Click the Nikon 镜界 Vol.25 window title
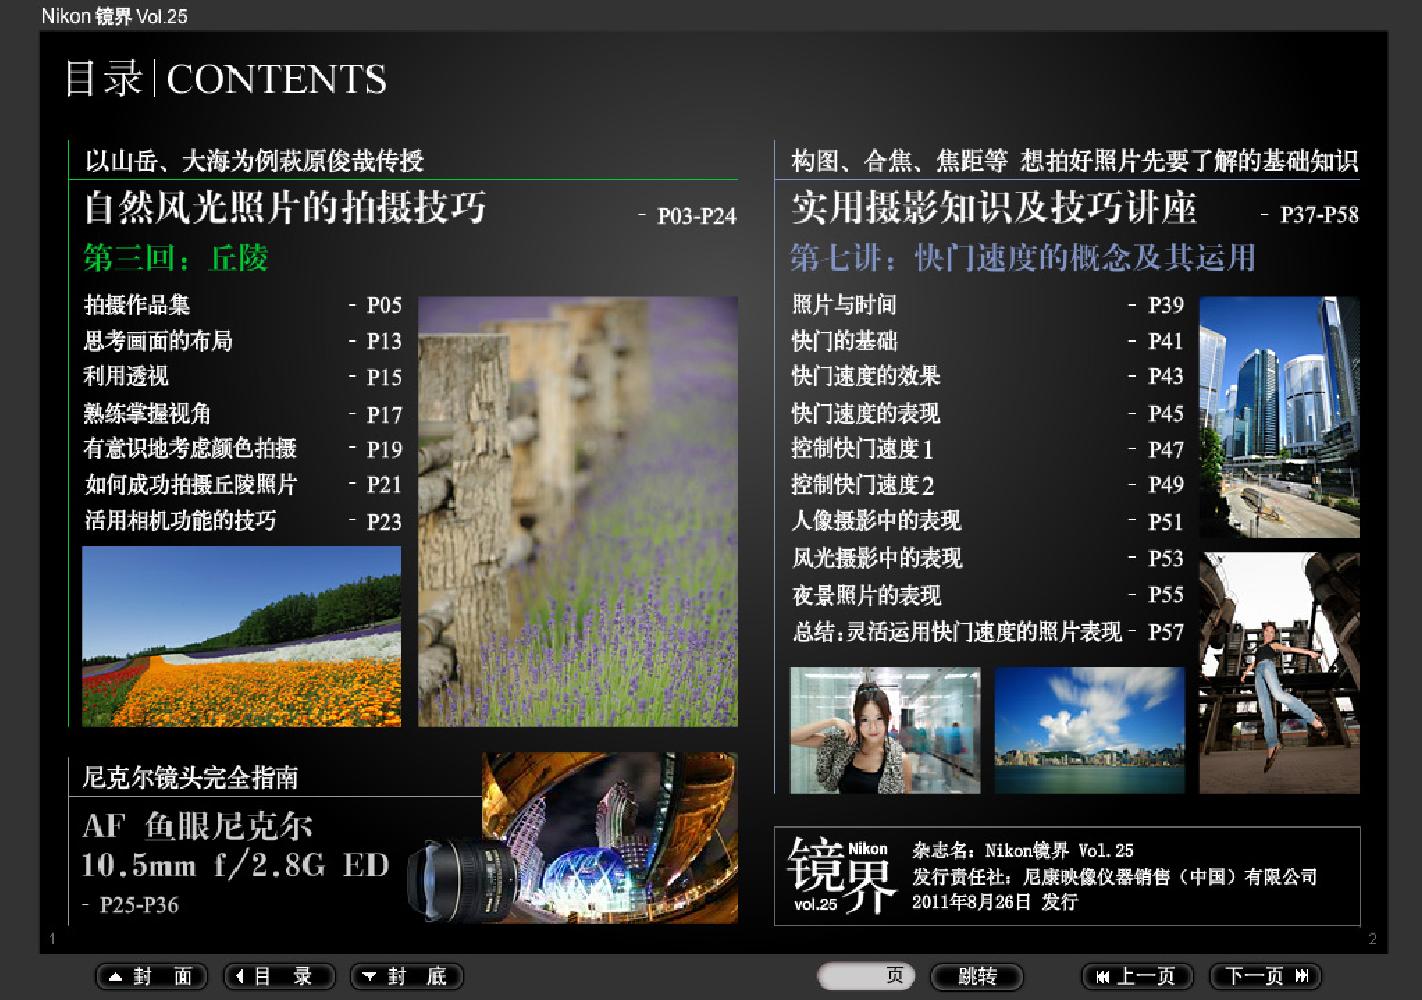 114,16
